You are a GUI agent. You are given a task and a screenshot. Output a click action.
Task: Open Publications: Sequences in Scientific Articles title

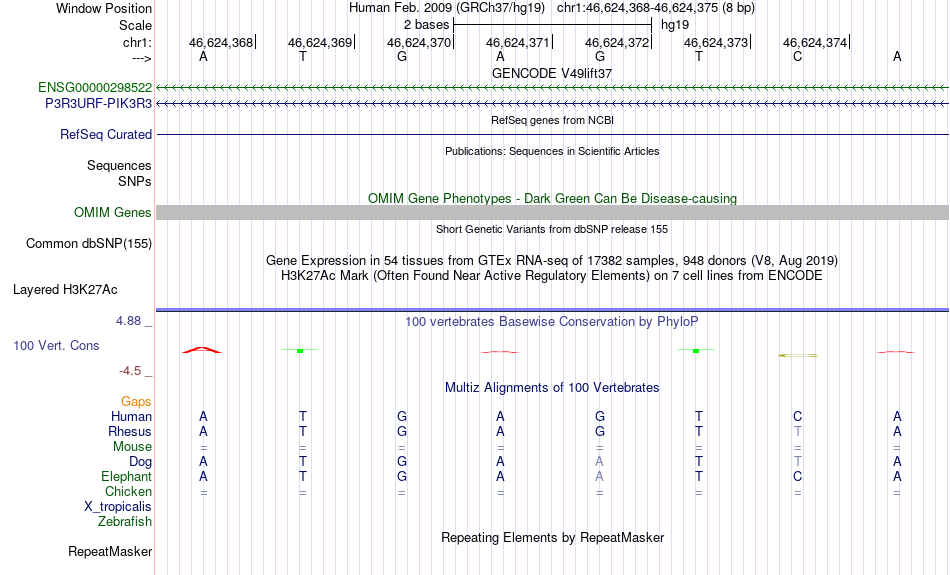click(x=552, y=151)
